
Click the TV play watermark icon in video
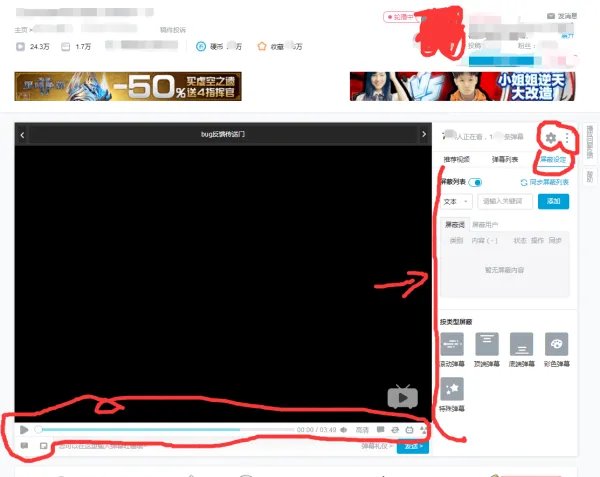pos(403,397)
